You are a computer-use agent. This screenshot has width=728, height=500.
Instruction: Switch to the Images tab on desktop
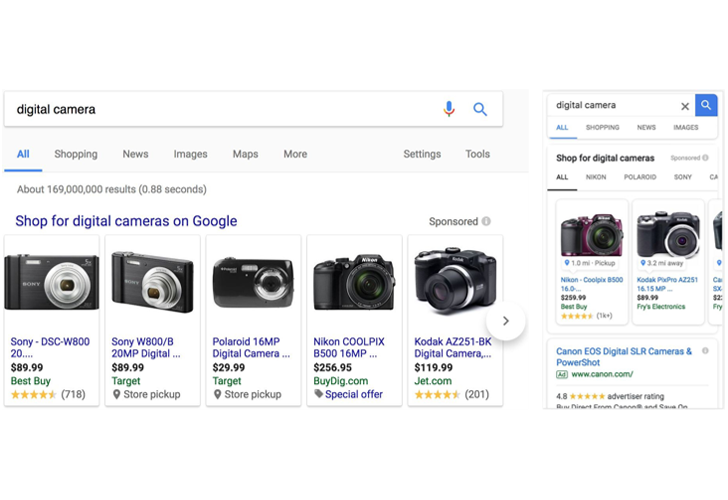190,154
